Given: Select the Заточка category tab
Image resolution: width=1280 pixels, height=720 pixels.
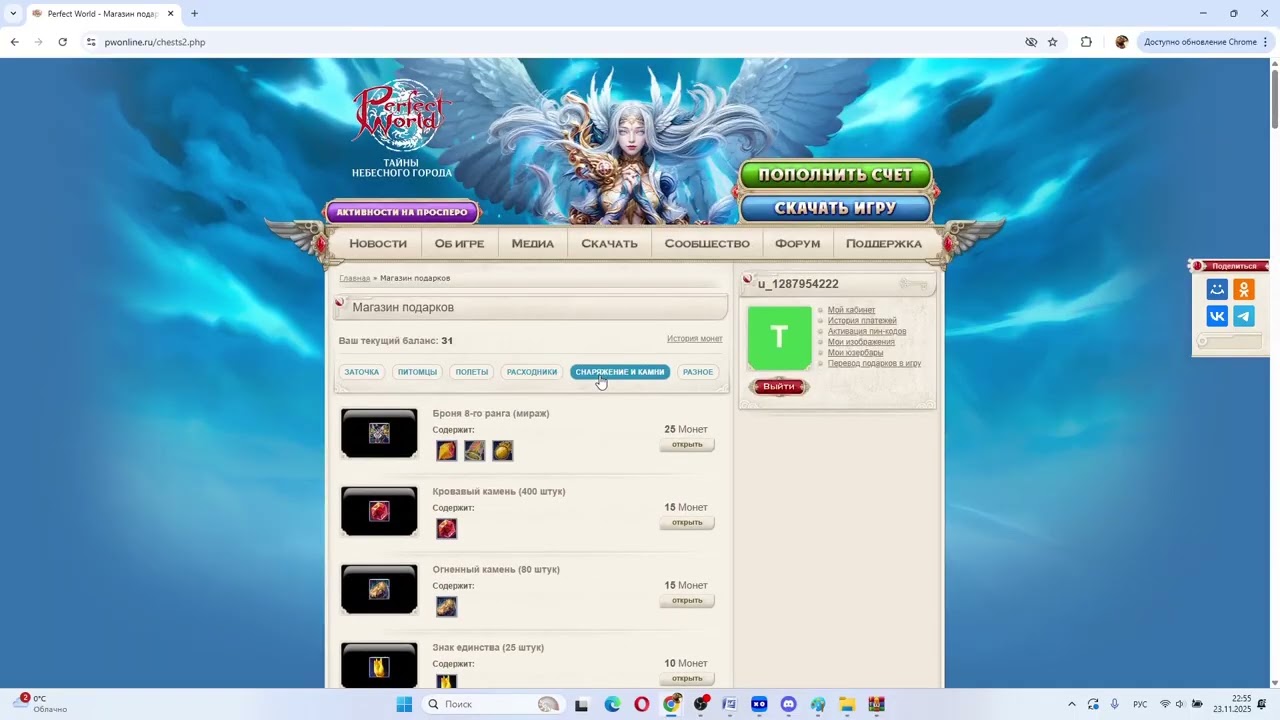Looking at the screenshot, I should [x=362, y=372].
